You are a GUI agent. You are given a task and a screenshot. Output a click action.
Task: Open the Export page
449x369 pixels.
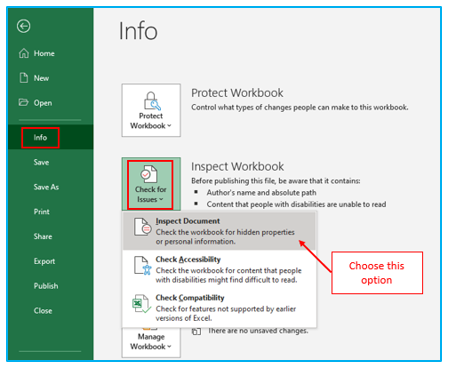point(44,261)
